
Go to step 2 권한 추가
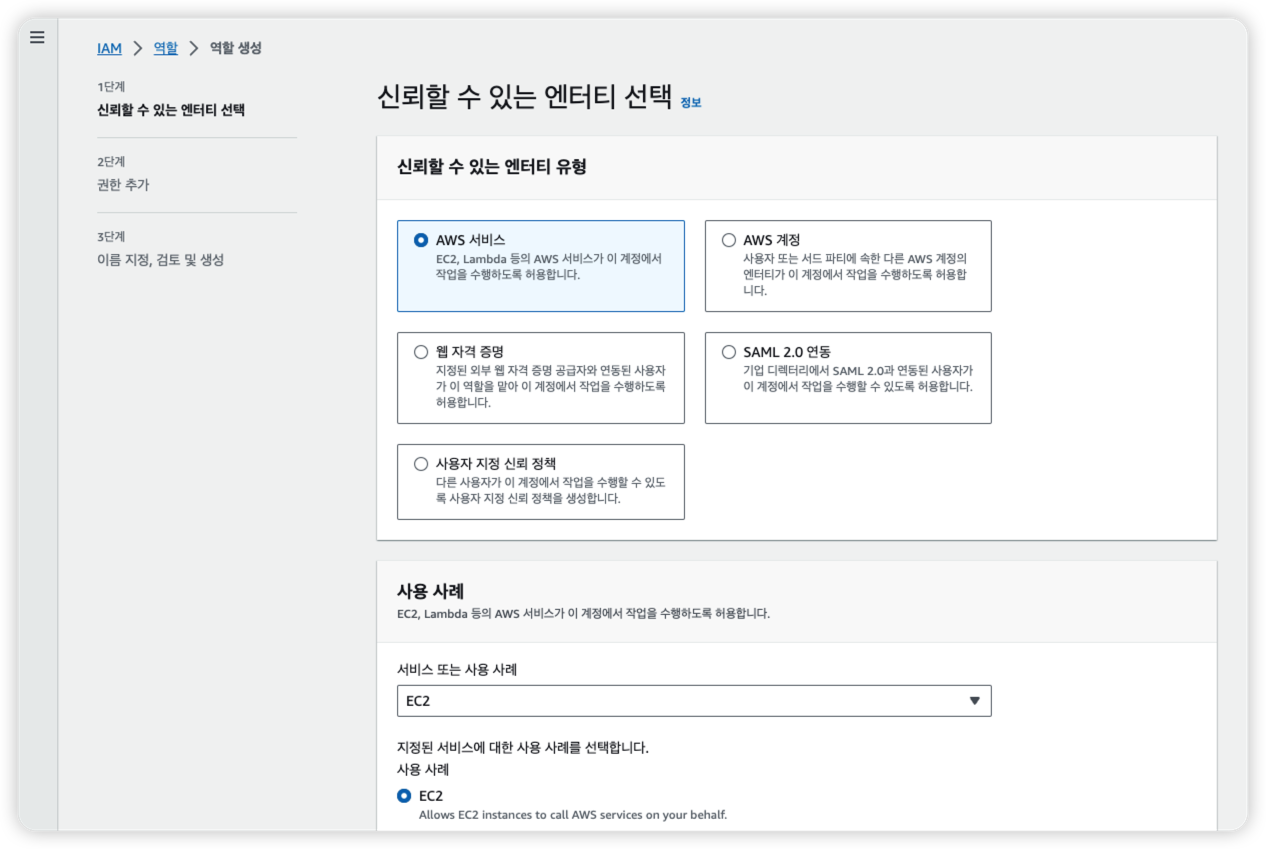click(123, 185)
